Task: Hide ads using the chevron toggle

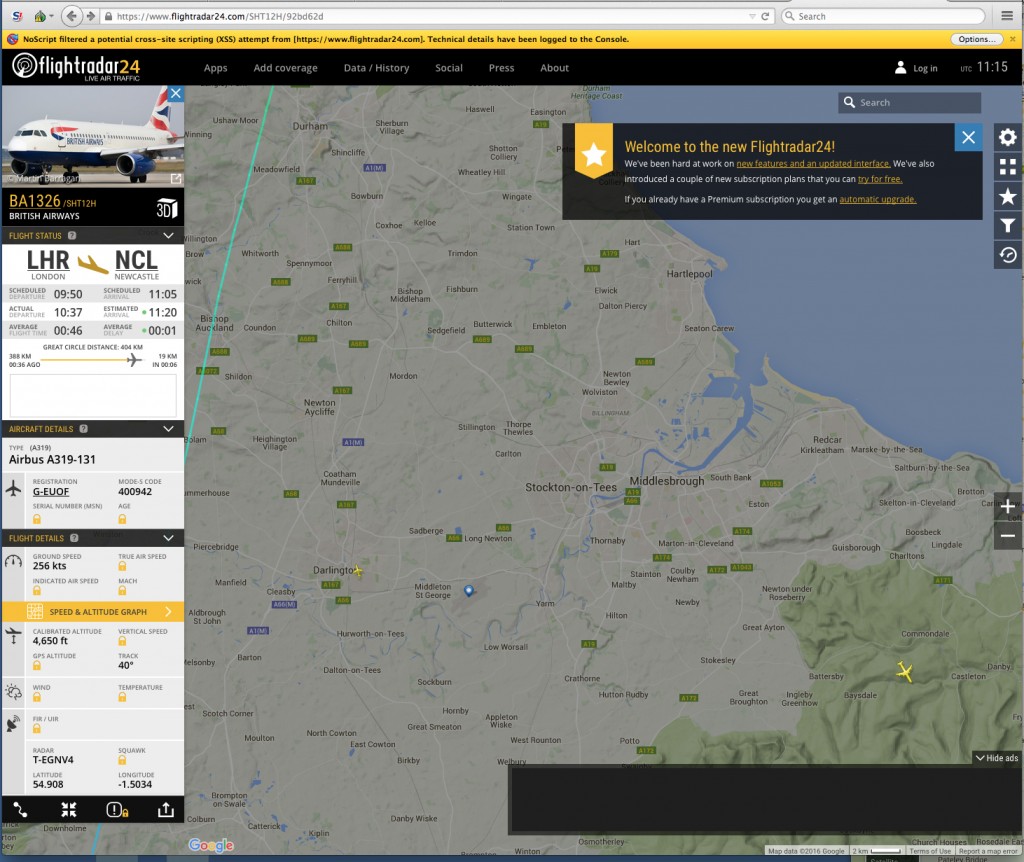Action: (997, 758)
